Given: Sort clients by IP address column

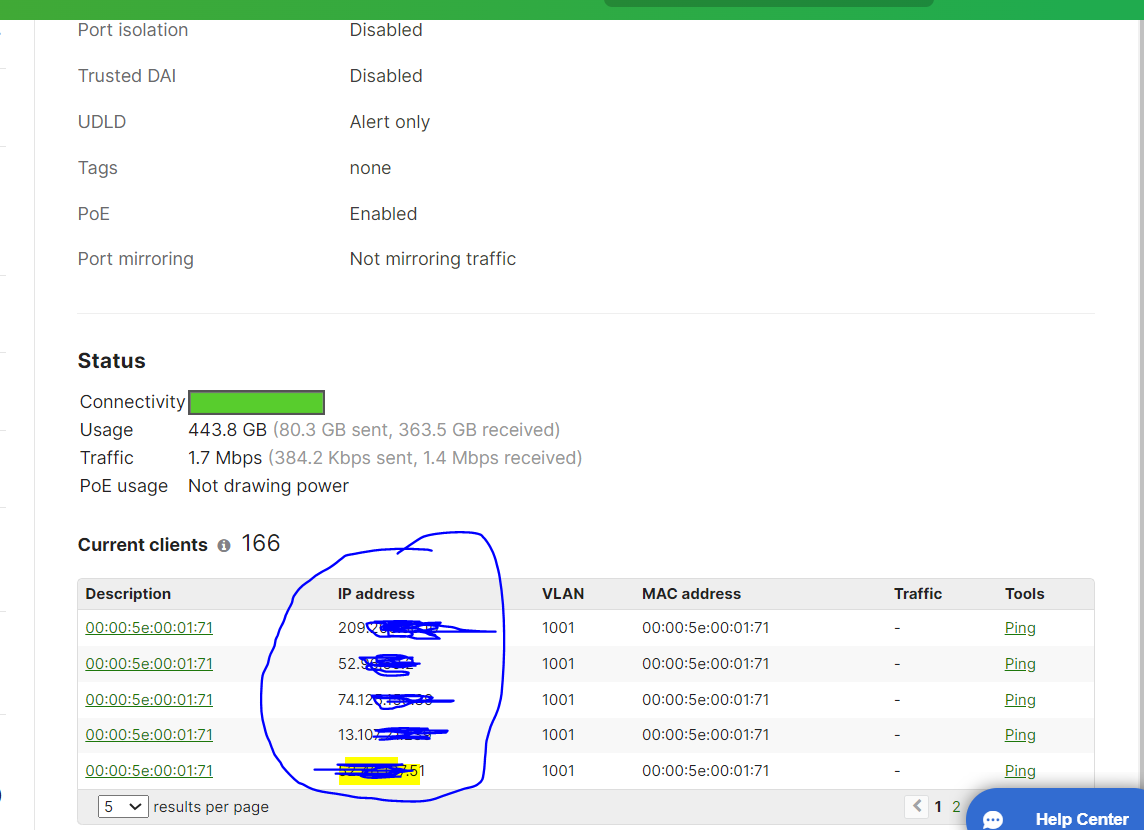Looking at the screenshot, I should [x=376, y=593].
